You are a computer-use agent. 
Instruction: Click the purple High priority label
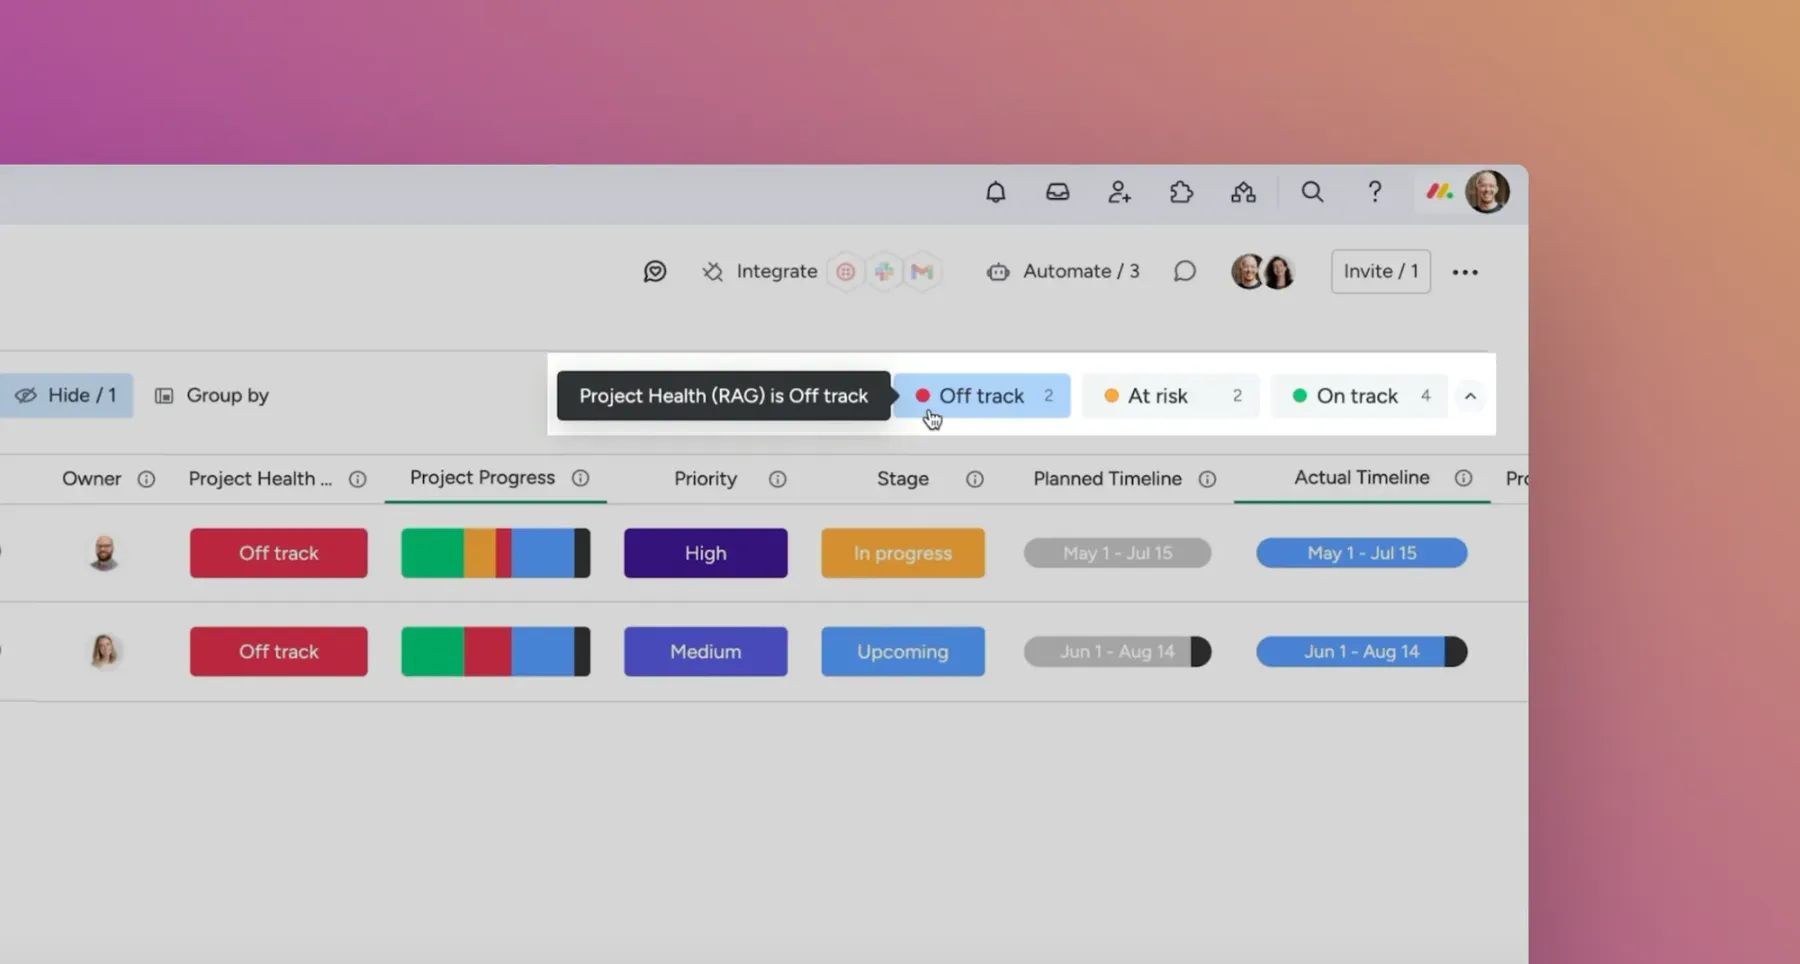click(705, 553)
